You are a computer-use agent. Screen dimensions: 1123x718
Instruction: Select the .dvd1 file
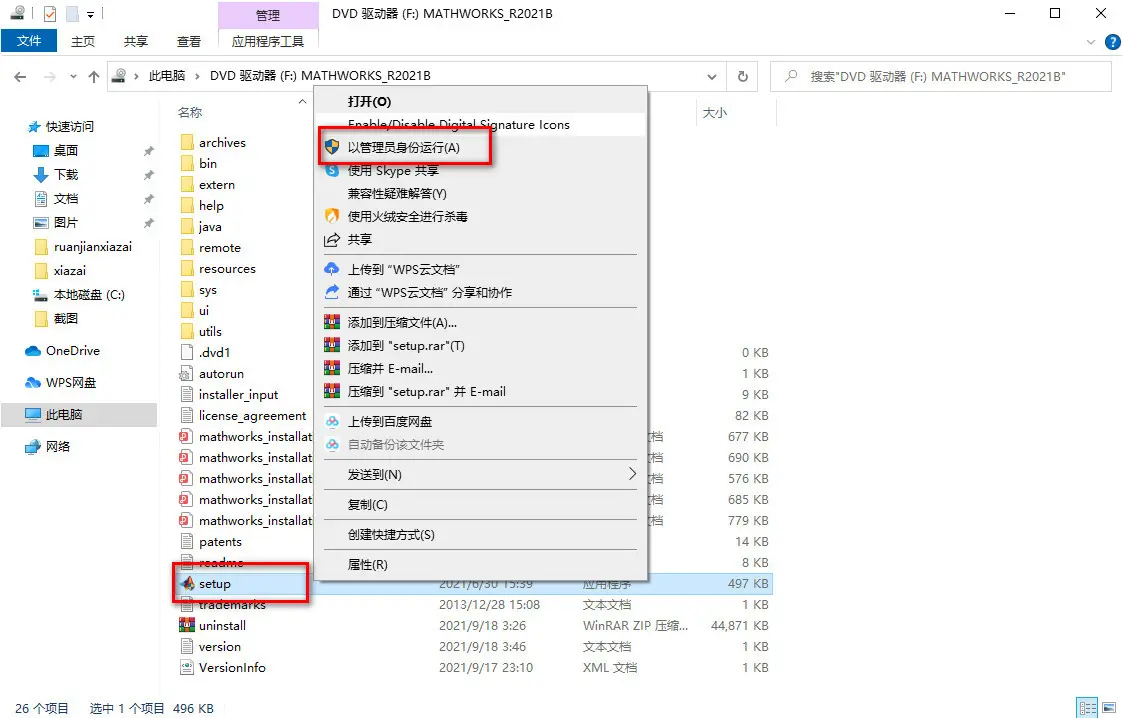[x=214, y=352]
